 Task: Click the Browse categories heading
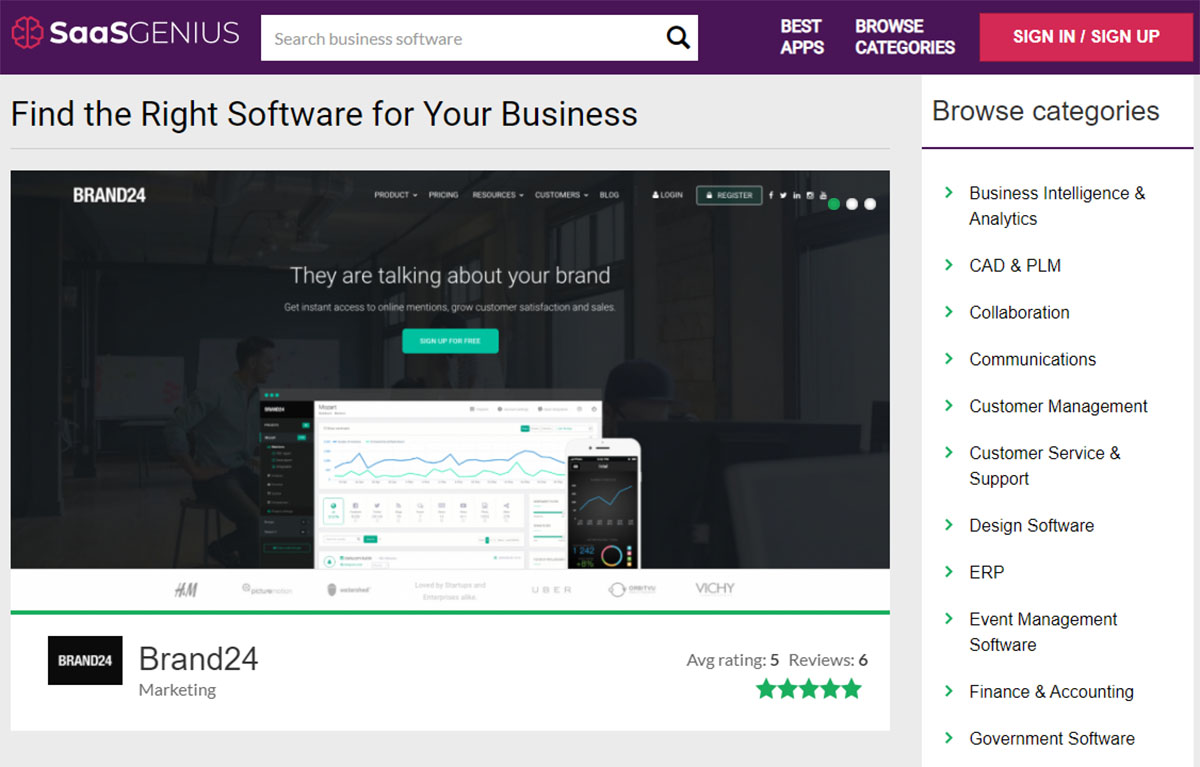pyautogui.click(x=1045, y=111)
